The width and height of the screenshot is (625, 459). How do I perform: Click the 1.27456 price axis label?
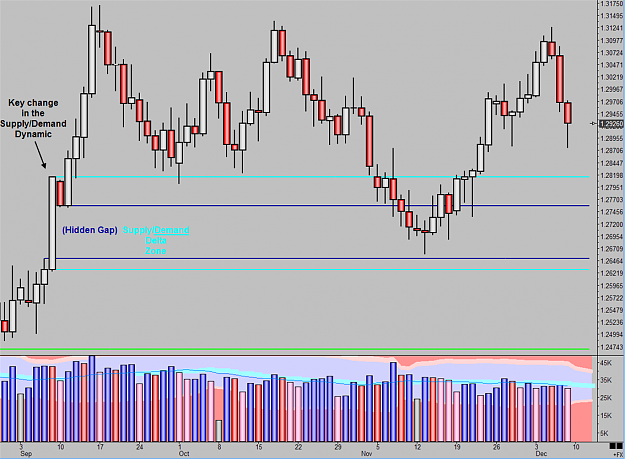pos(611,212)
